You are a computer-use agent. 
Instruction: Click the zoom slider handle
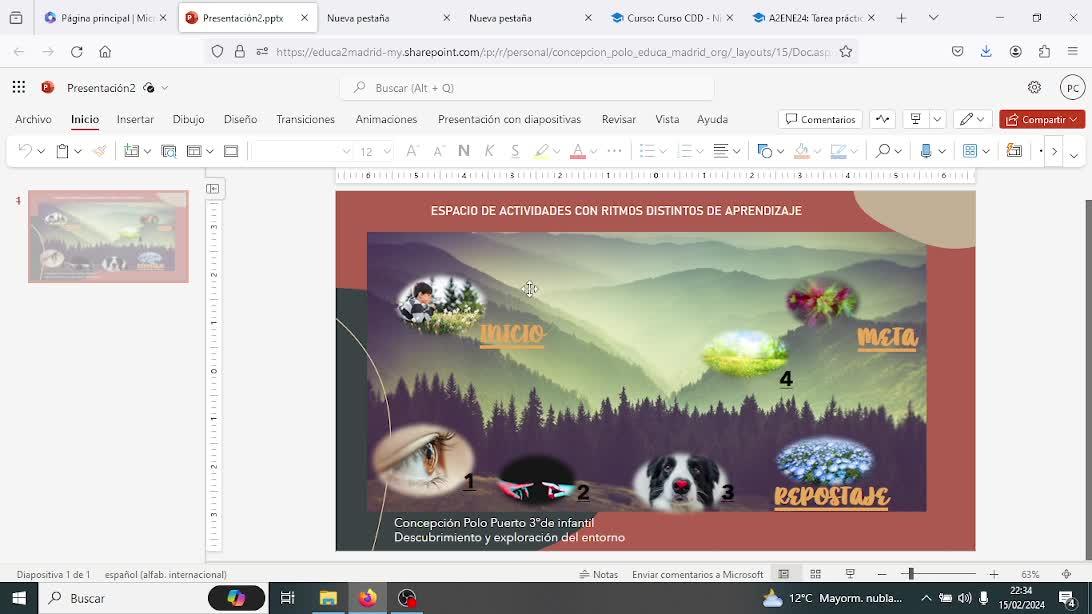click(908, 574)
